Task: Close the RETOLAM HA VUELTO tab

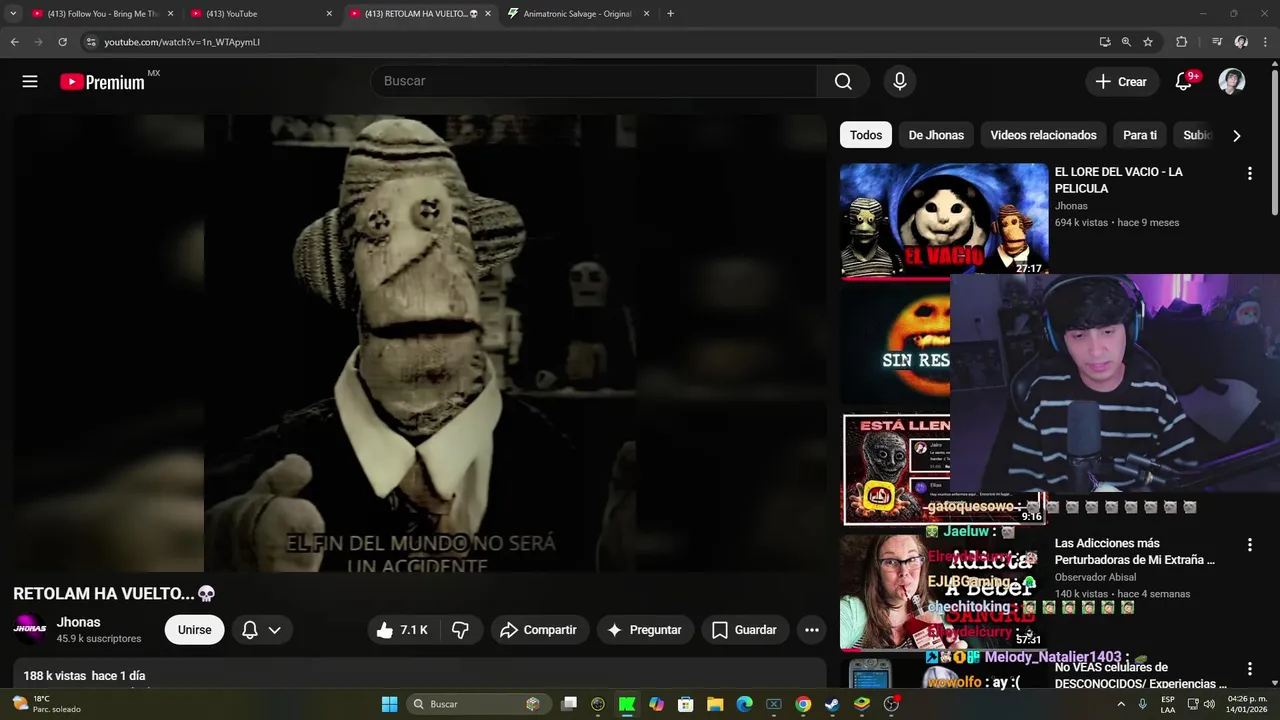Action: (x=488, y=14)
